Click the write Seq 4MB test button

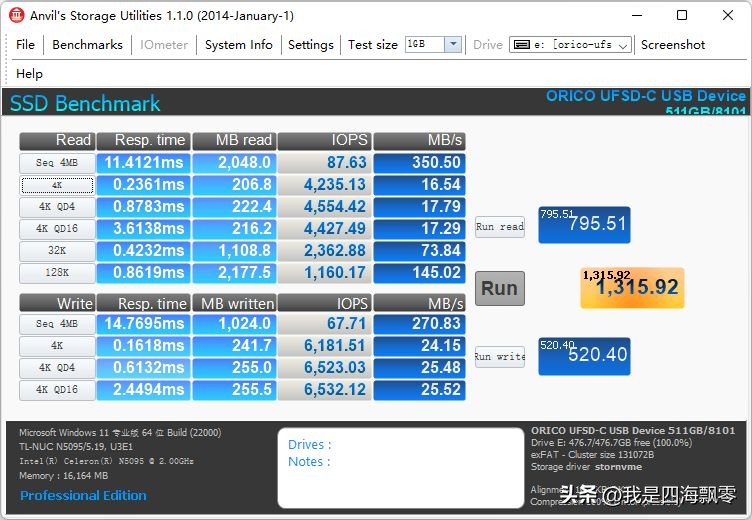[57, 324]
